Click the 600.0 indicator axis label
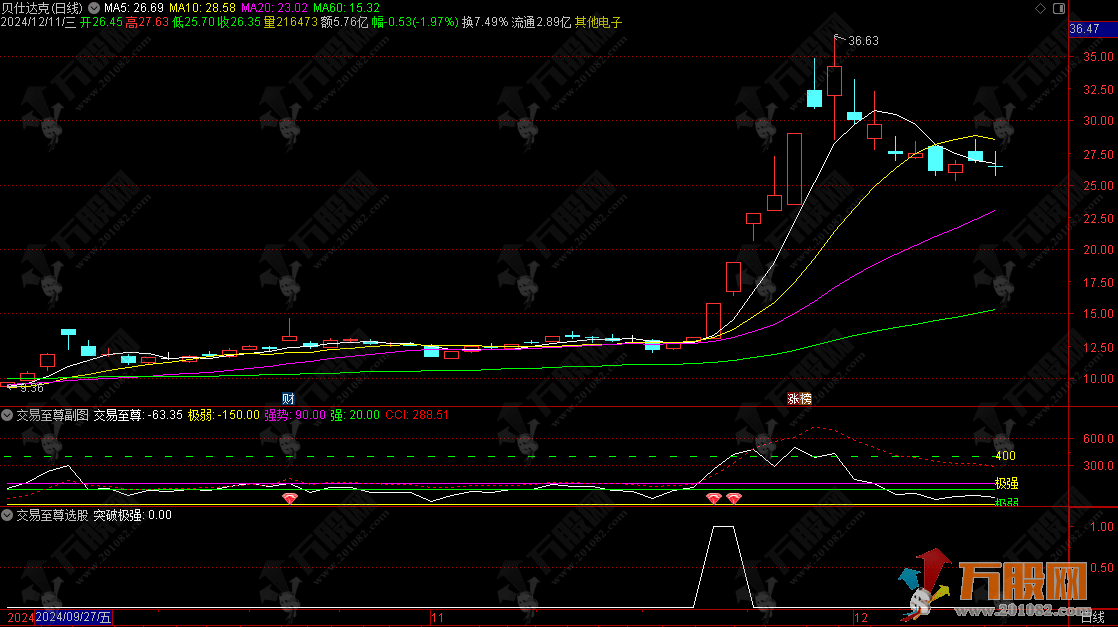This screenshot has width=1118, height=627. pos(1098,439)
